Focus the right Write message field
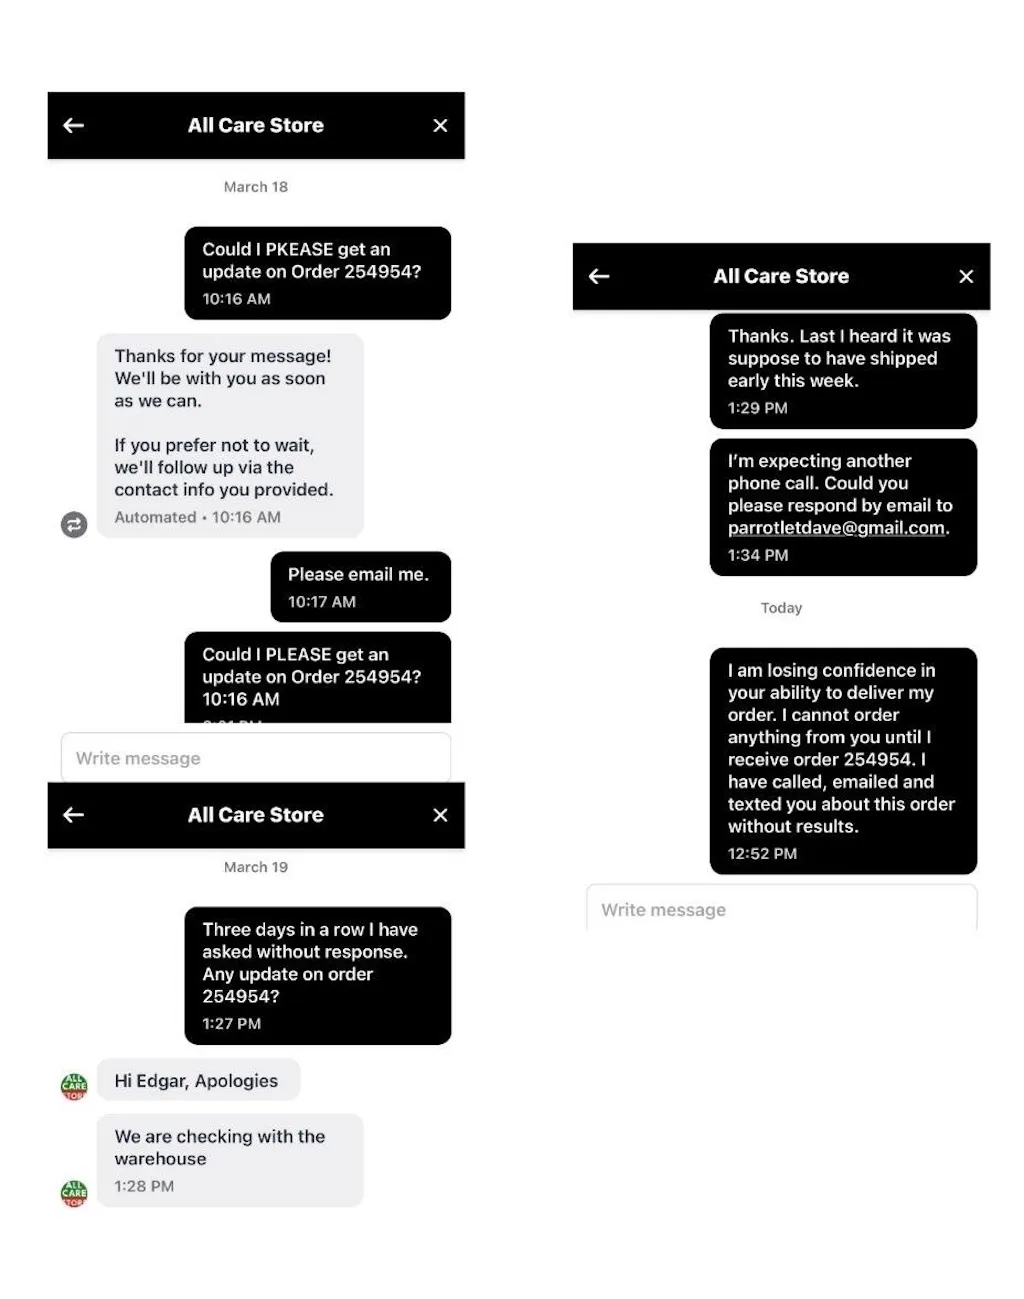Image resolution: width=1024 pixels, height=1299 pixels. pos(780,910)
